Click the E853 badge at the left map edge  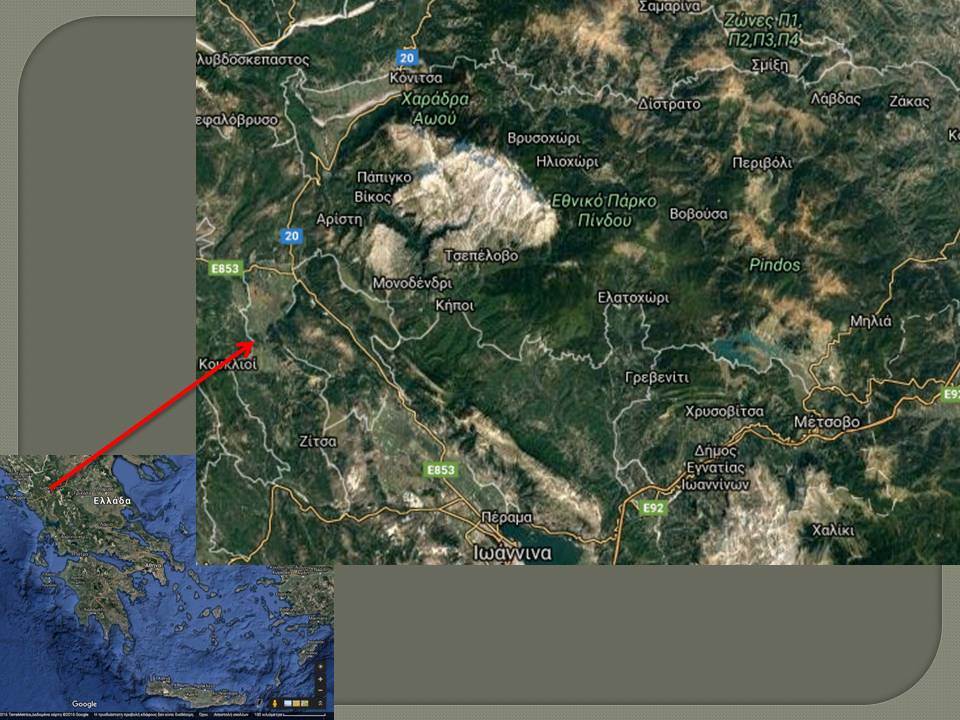pyautogui.click(x=225, y=268)
